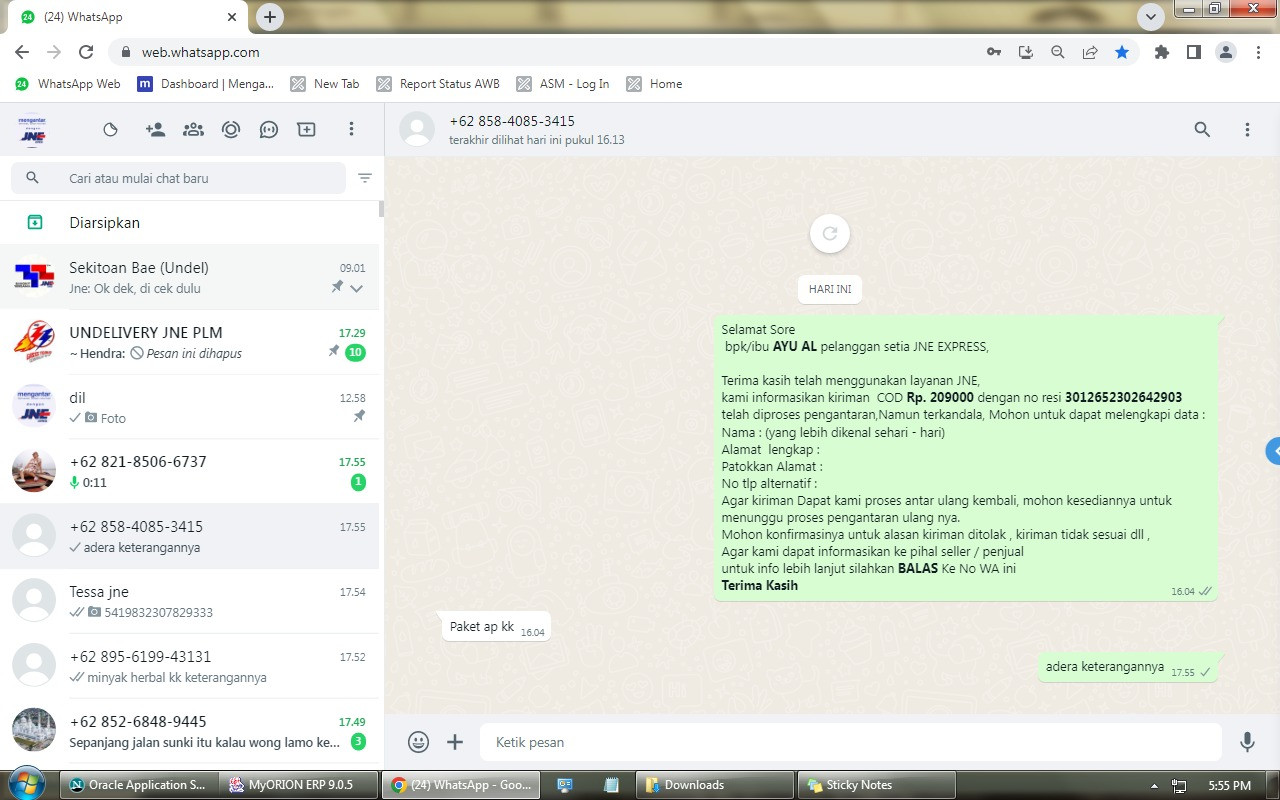The image size is (1280, 800).
Task: Click the saved password key icon
Action: (x=994, y=52)
